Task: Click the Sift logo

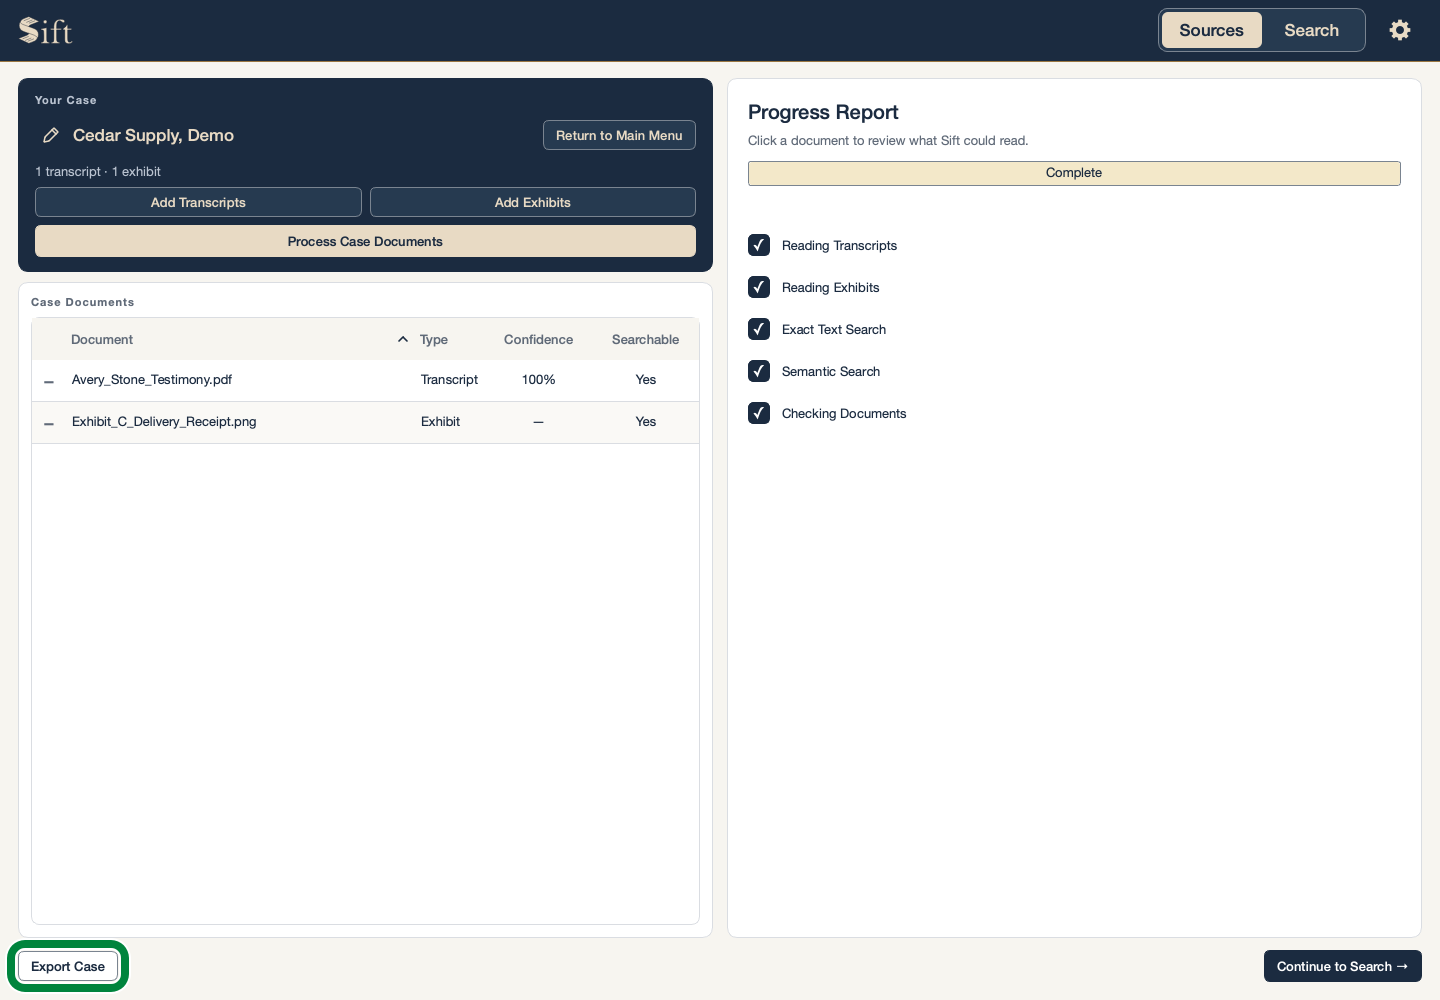Action: click(x=46, y=31)
